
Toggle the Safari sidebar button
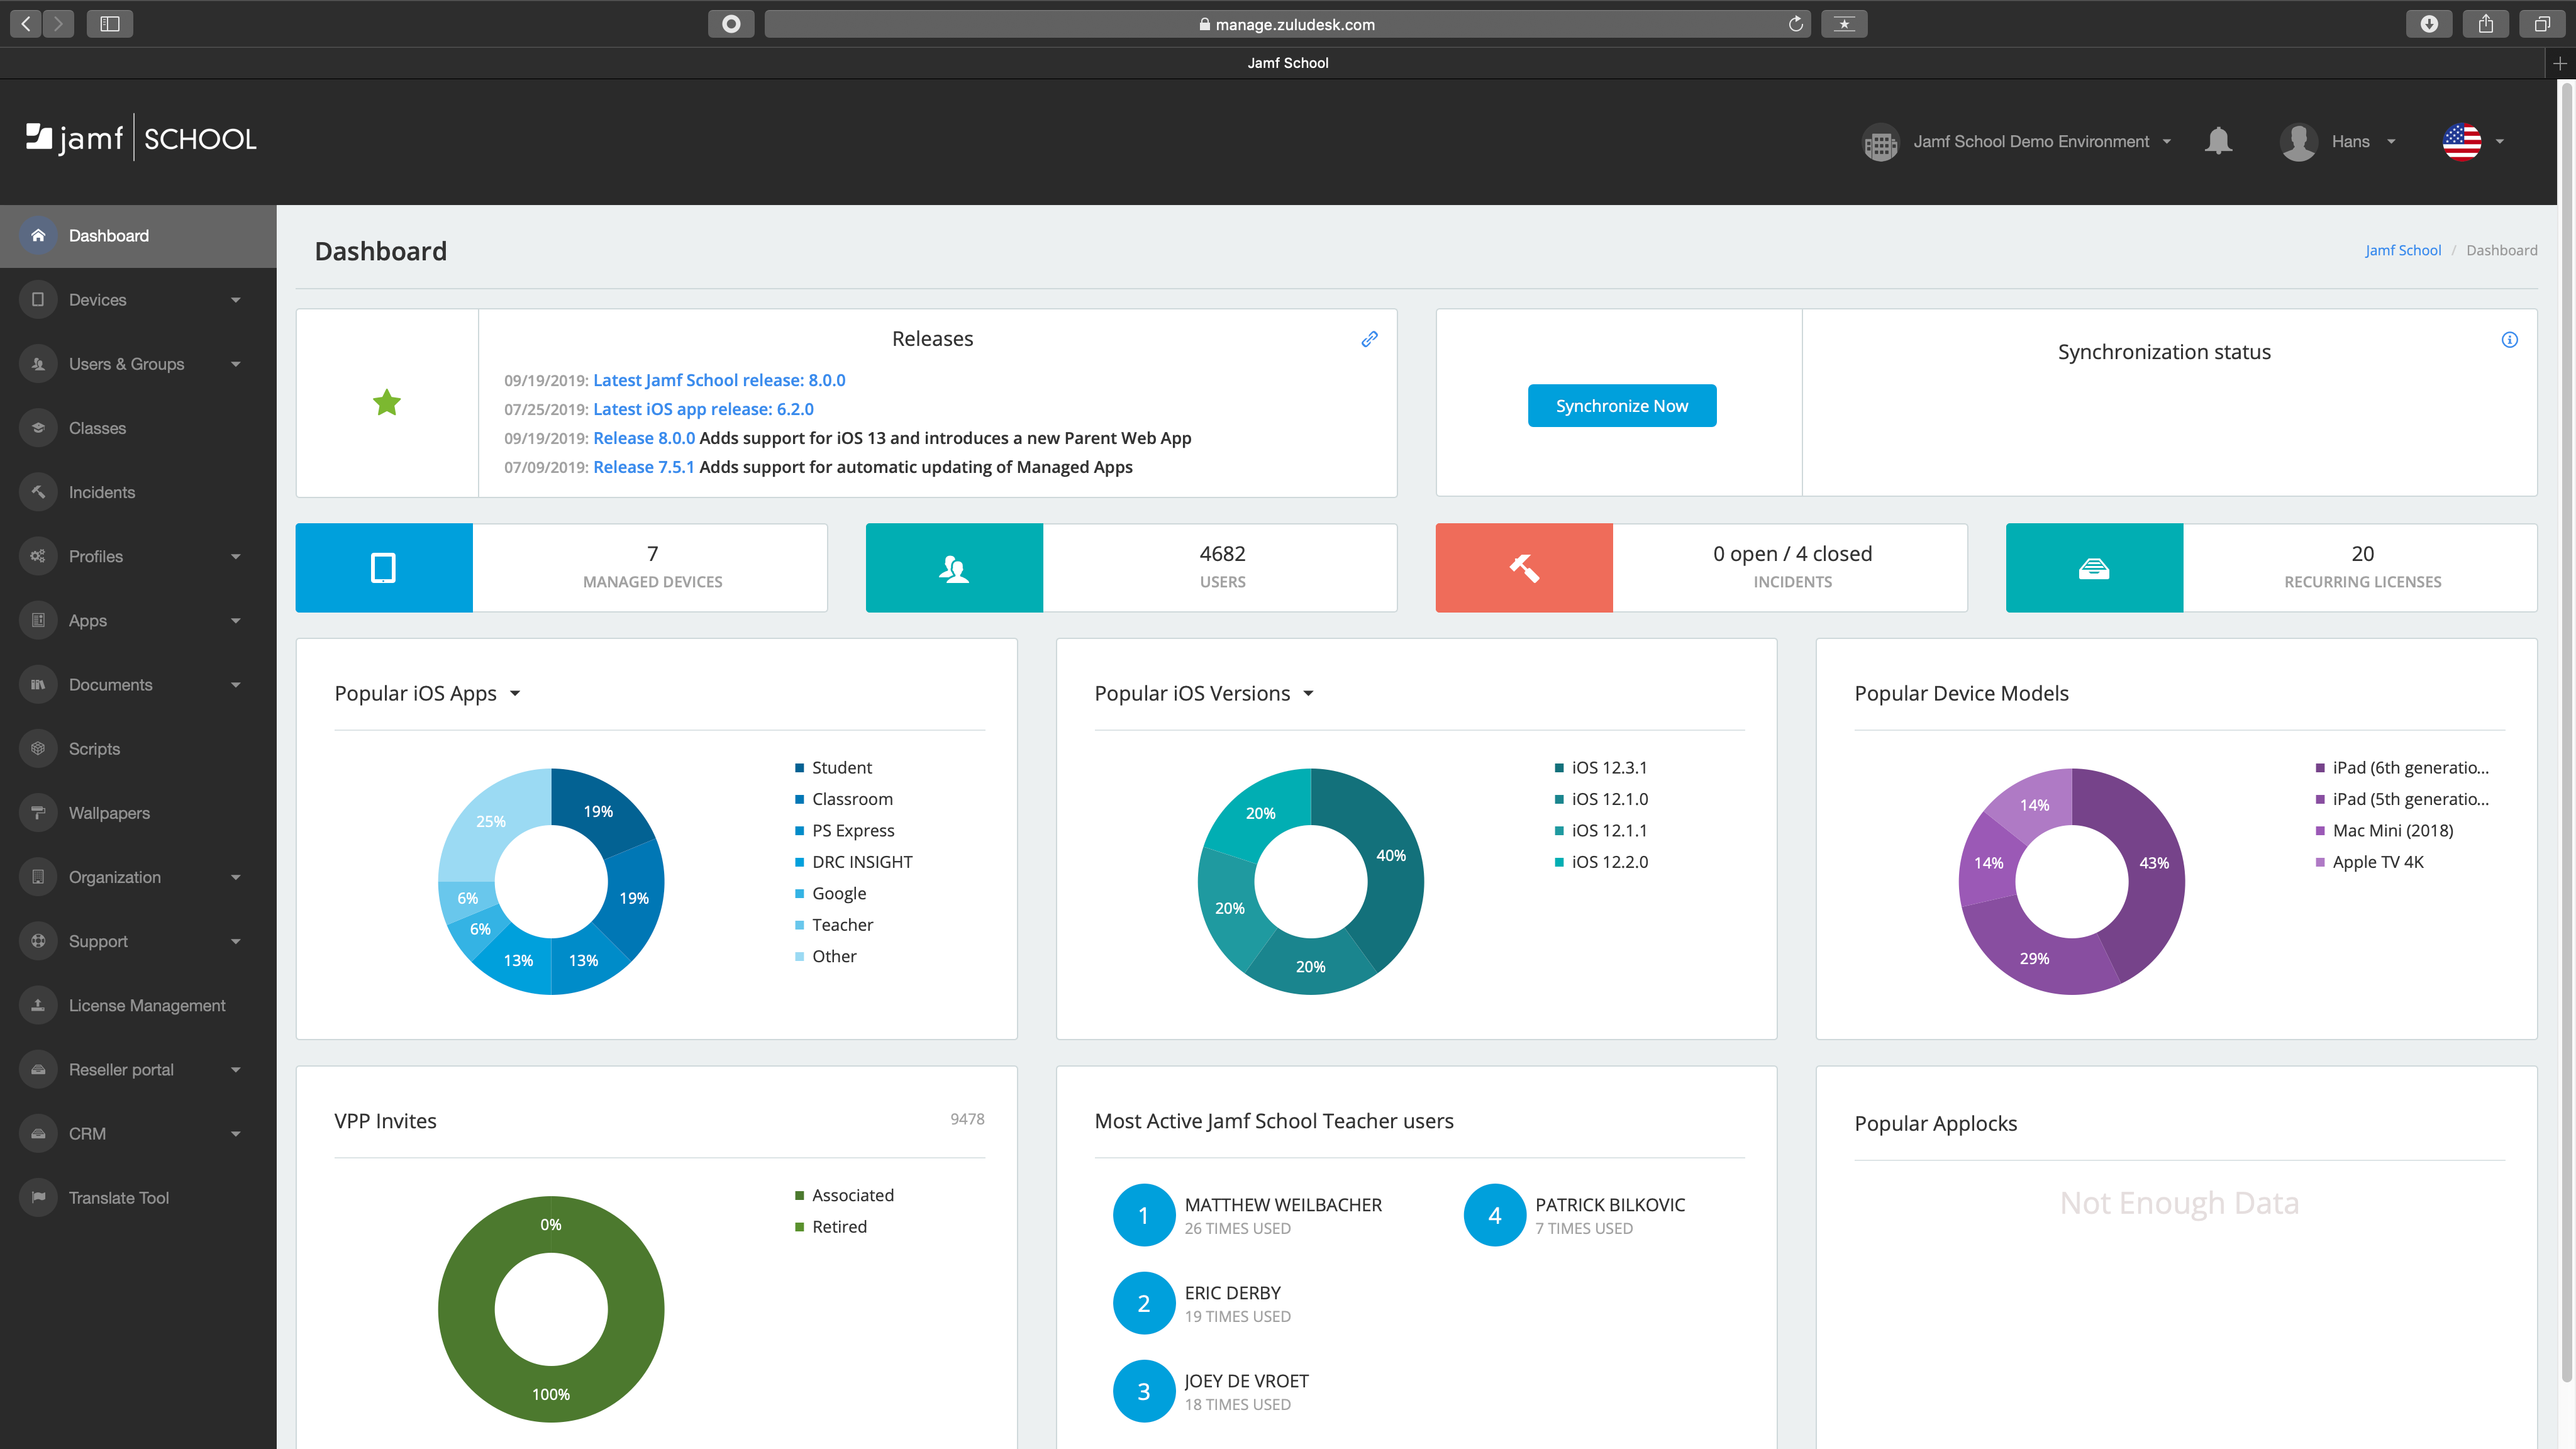click(x=110, y=24)
